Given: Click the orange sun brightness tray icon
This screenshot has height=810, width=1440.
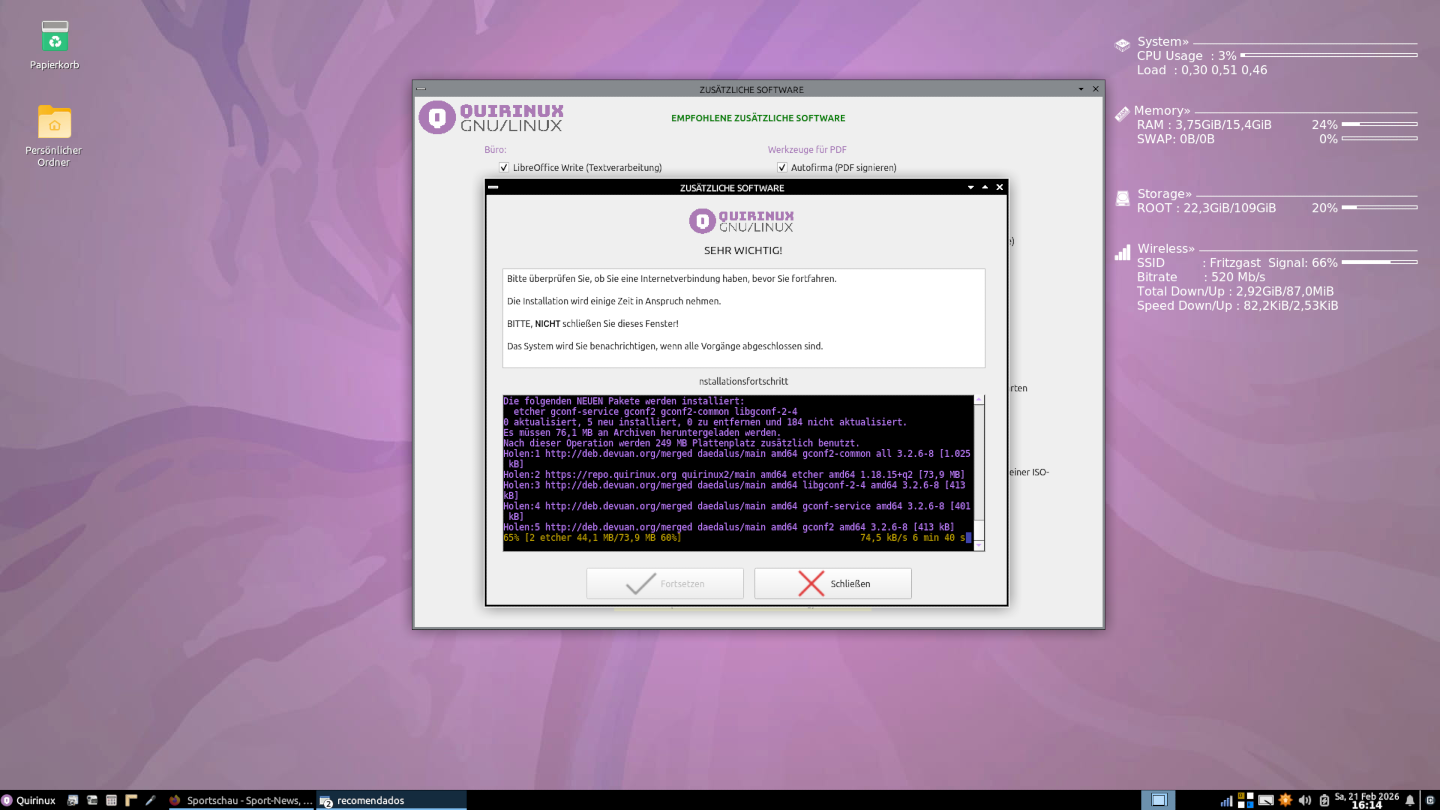Looking at the screenshot, I should (x=1285, y=800).
